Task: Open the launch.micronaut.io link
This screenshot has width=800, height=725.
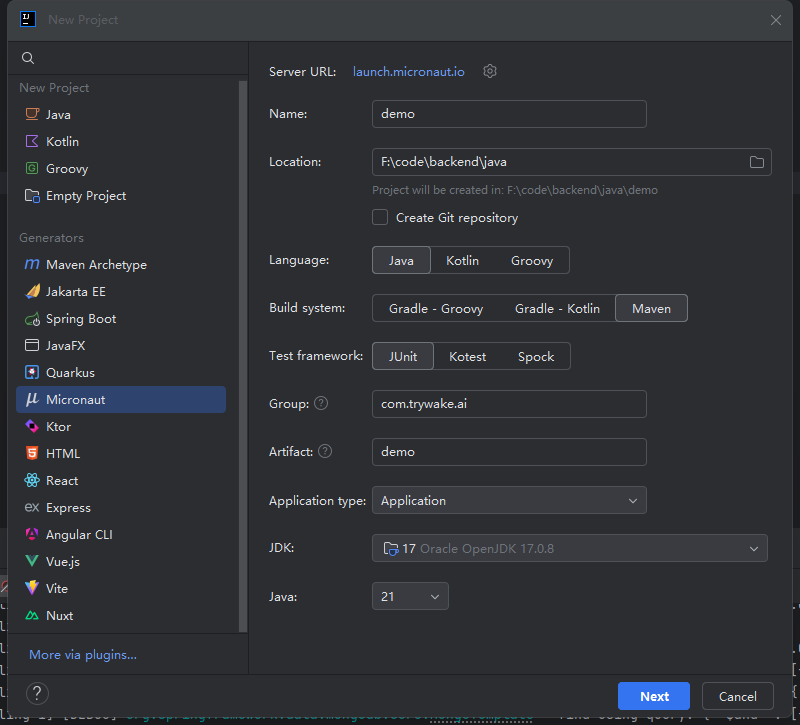Action: pyautogui.click(x=409, y=71)
